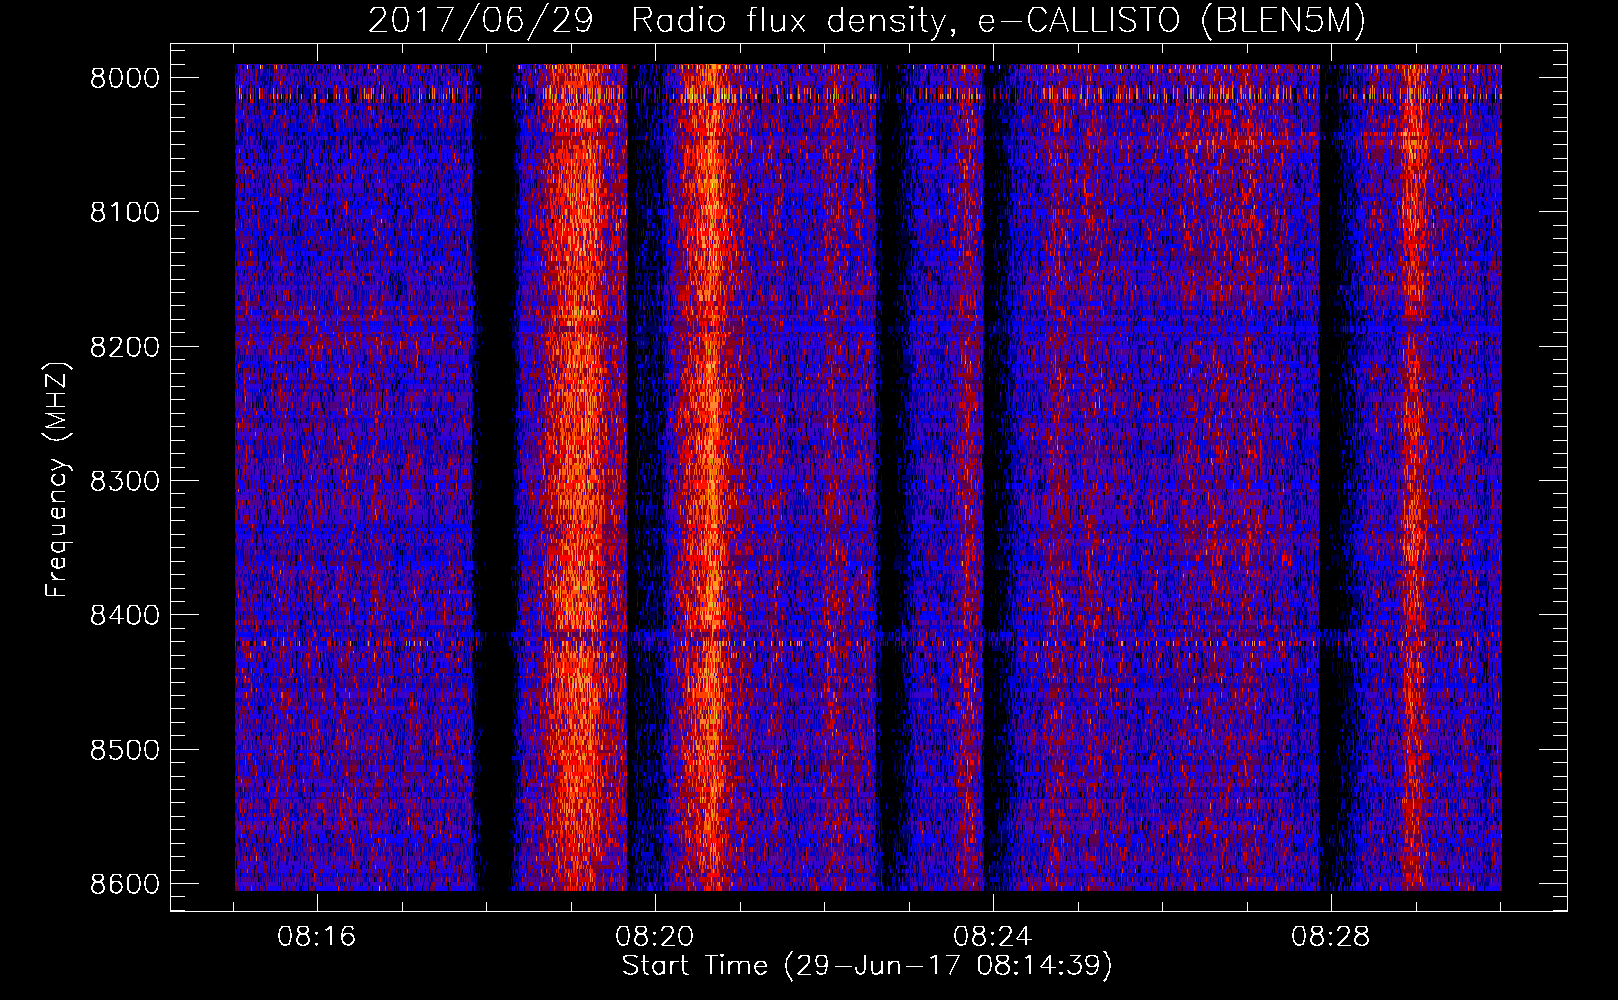1618x1000 pixels.
Task: Click the '8600' frequency axis label
Action: tap(125, 884)
